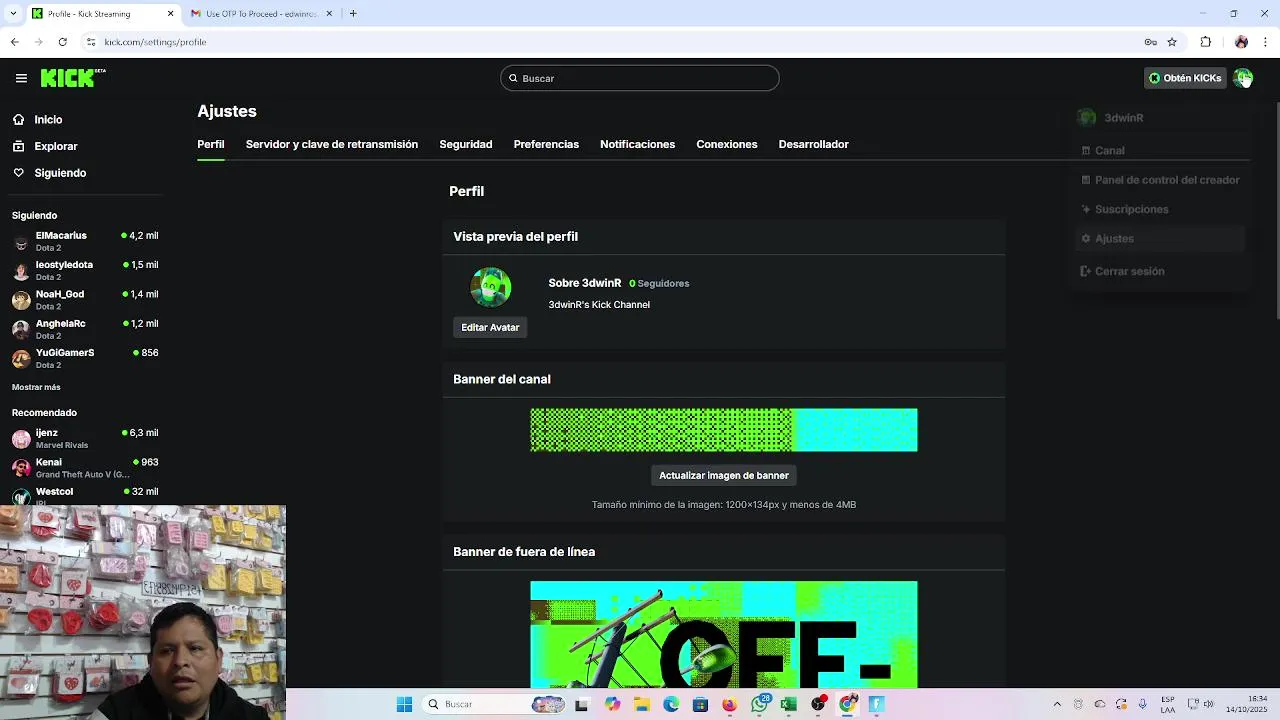Click the Obtén KICKs button
Screen dimensions: 1280x720
(1185, 78)
